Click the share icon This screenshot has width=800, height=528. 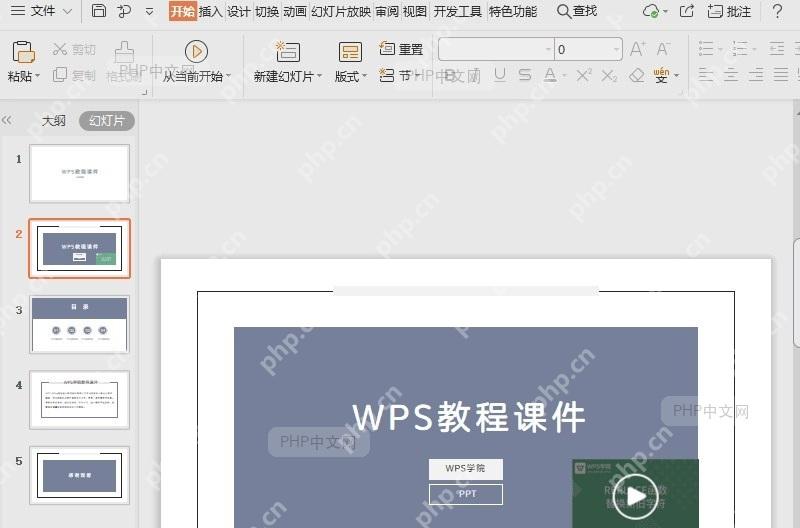click(x=687, y=11)
